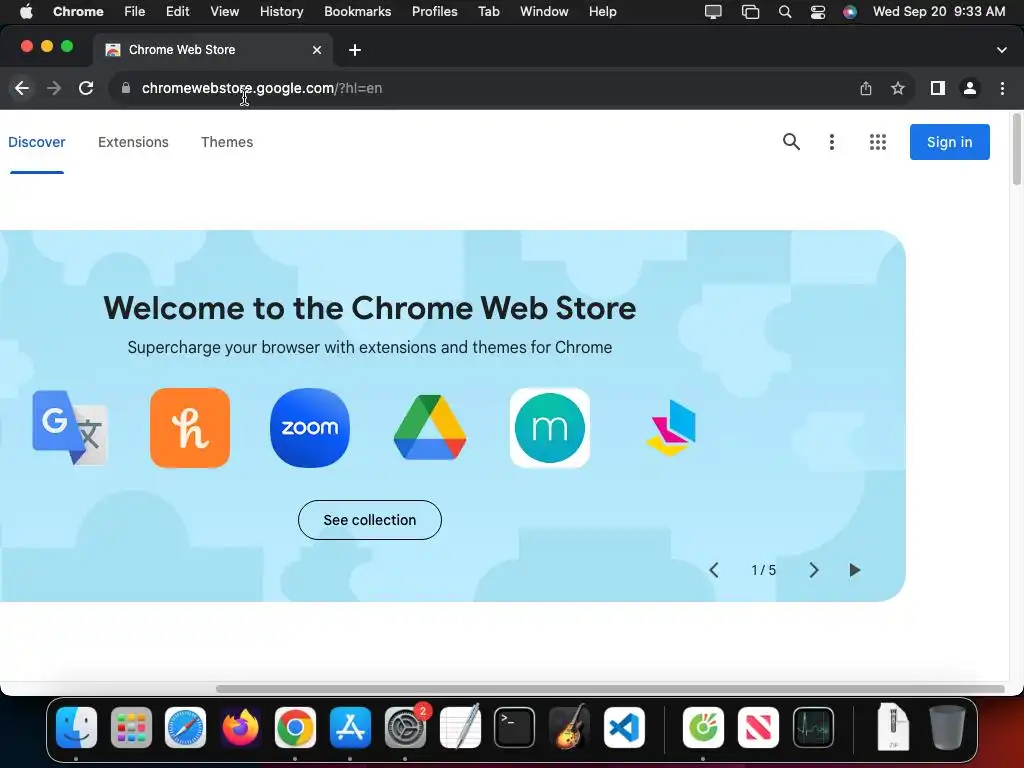The width and height of the screenshot is (1024, 768).
Task: Open the File menu
Action: pyautogui.click(x=135, y=11)
